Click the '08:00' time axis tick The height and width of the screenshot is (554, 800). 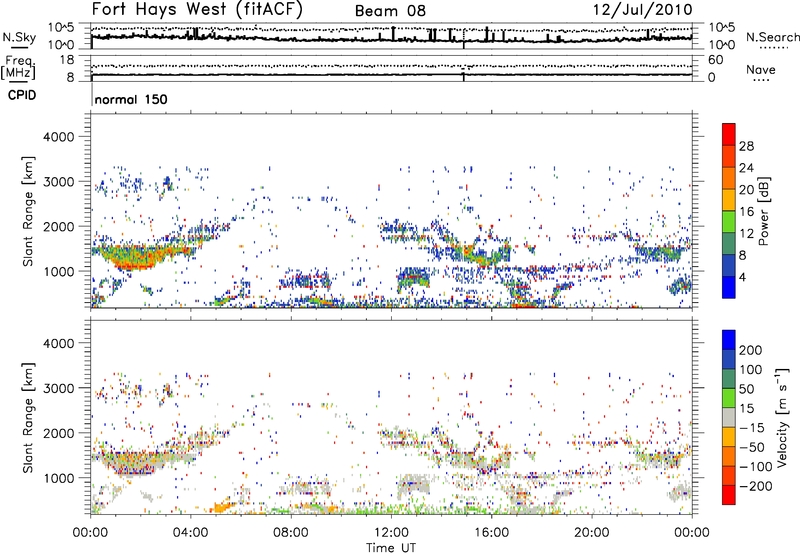click(291, 533)
